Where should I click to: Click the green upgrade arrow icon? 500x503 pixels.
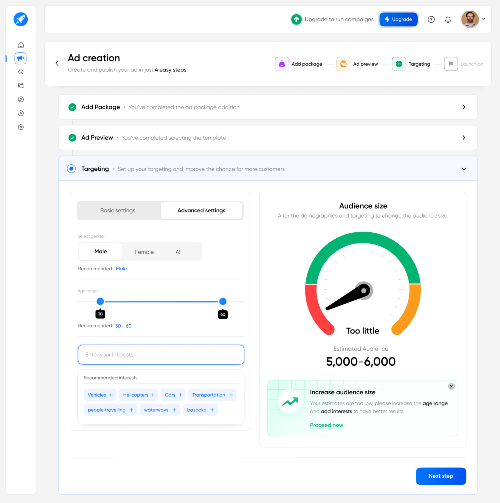point(296,19)
